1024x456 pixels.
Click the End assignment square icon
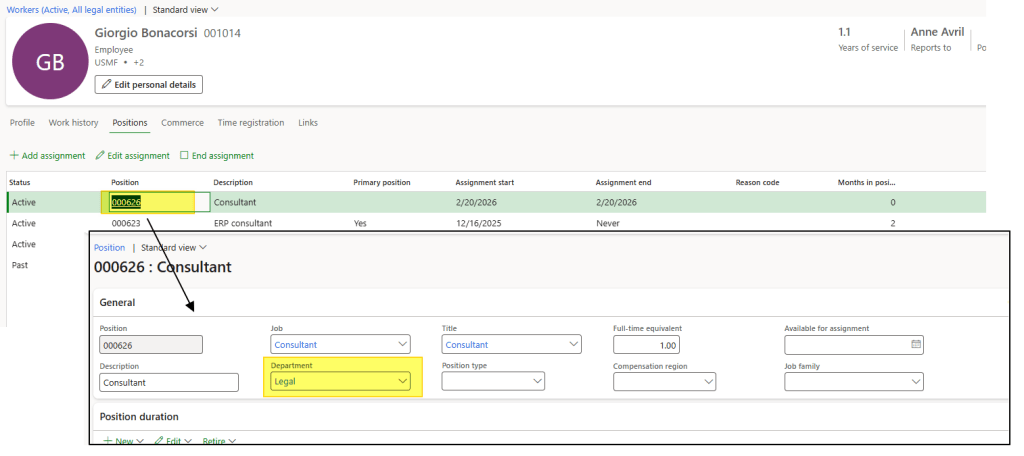(x=184, y=156)
